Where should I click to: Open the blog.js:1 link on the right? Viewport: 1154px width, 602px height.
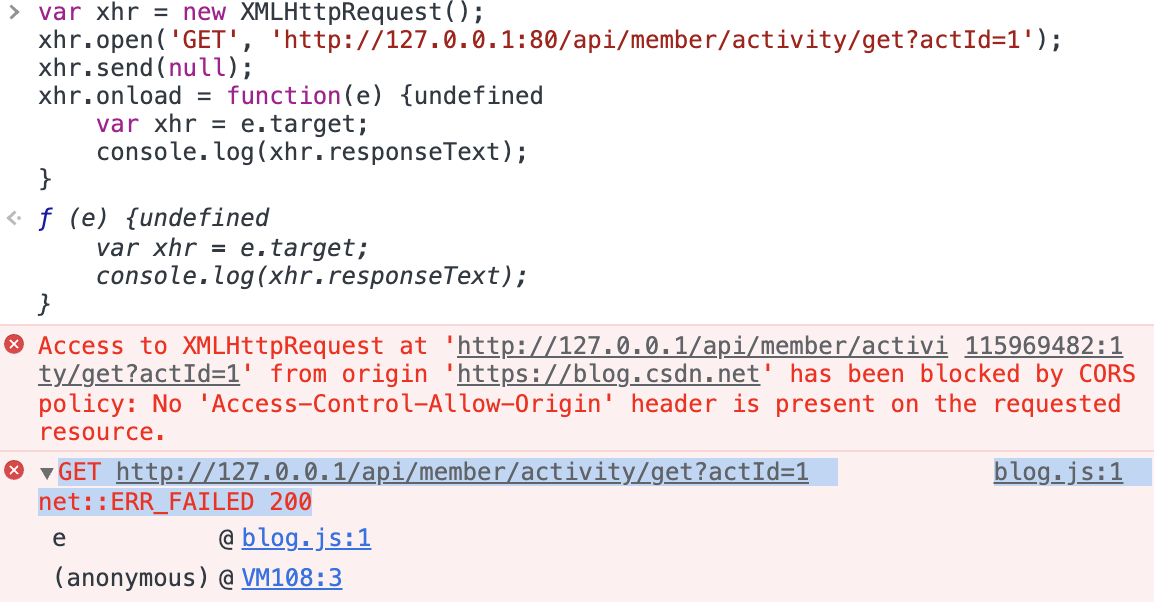(1058, 472)
